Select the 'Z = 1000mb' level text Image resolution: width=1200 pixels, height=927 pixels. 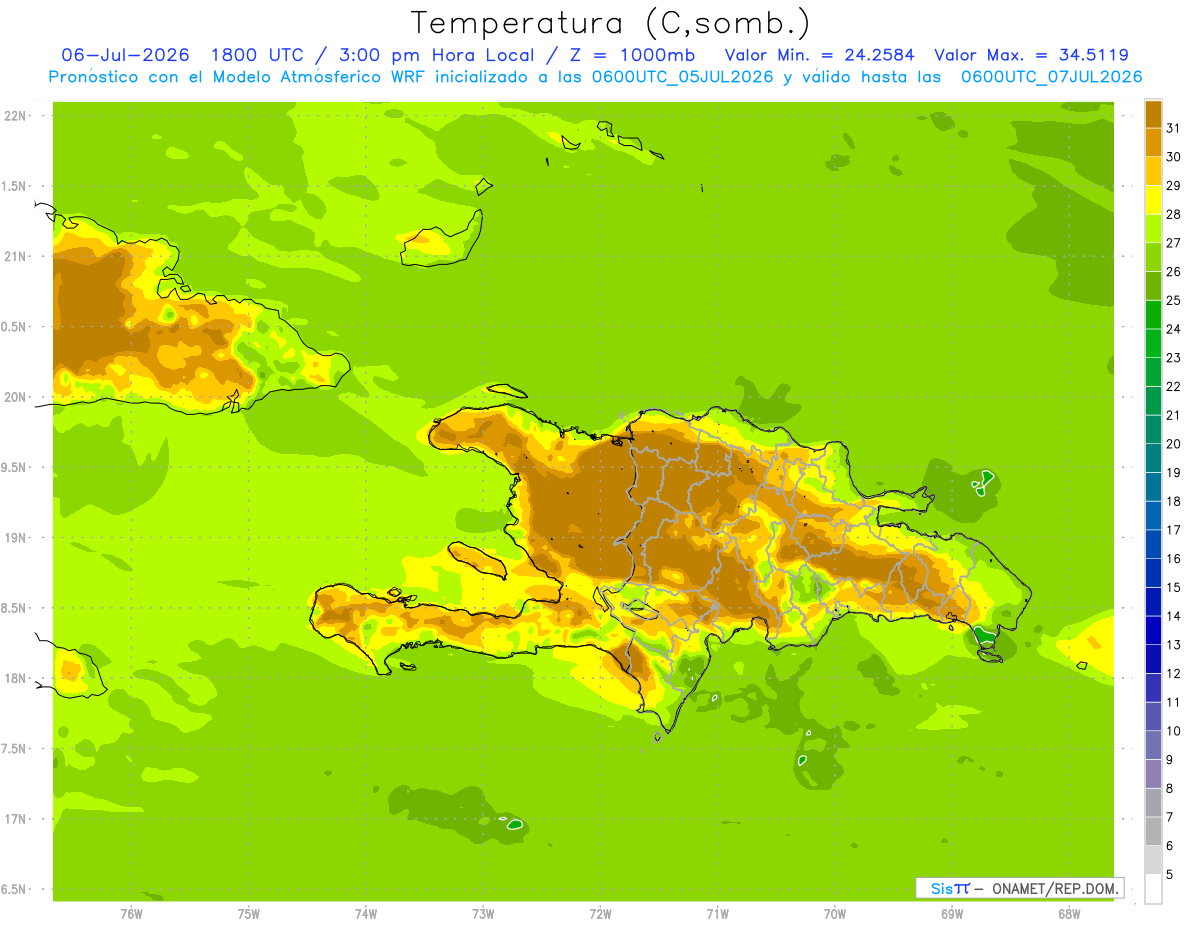(635, 55)
